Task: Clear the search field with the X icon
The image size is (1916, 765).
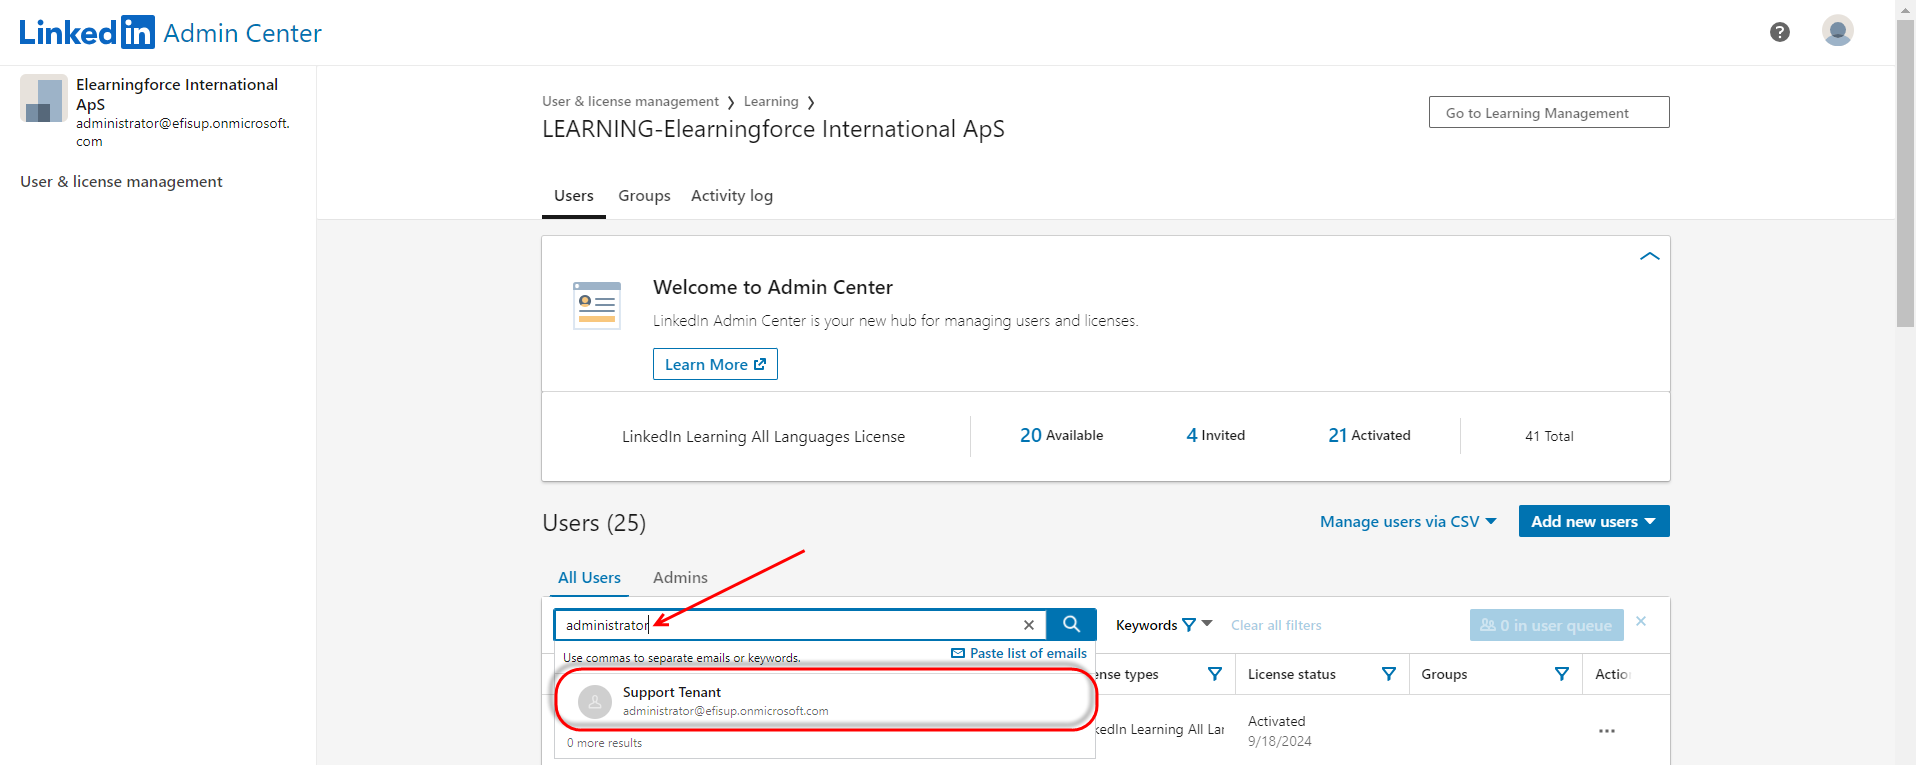Action: 1028,625
